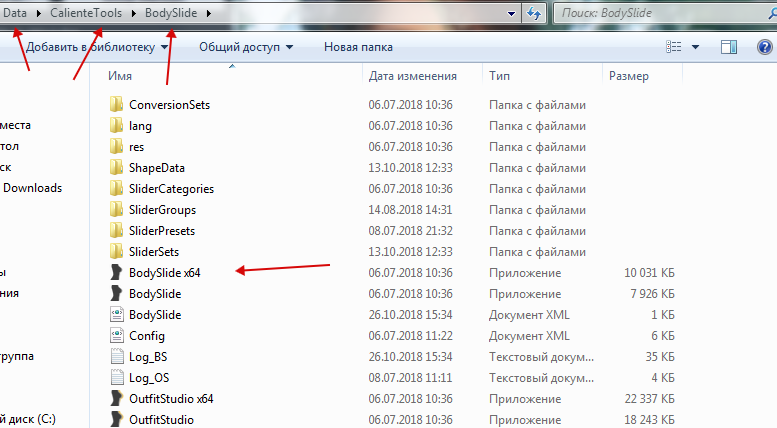Expand the address bar history dropdown

(512, 14)
